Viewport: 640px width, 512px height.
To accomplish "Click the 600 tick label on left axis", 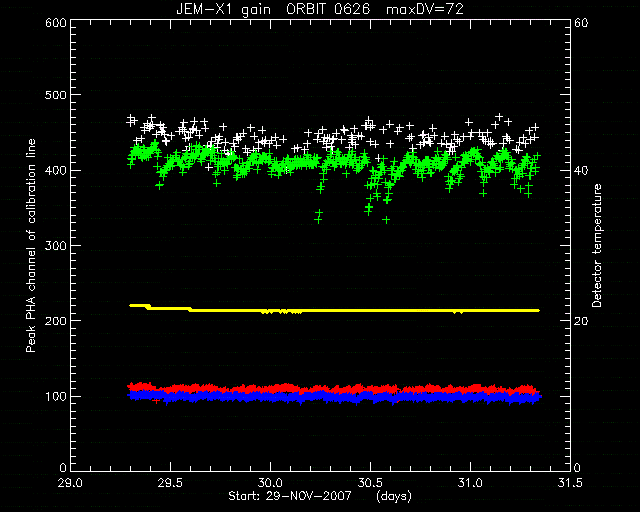I will pyautogui.click(x=56, y=23).
